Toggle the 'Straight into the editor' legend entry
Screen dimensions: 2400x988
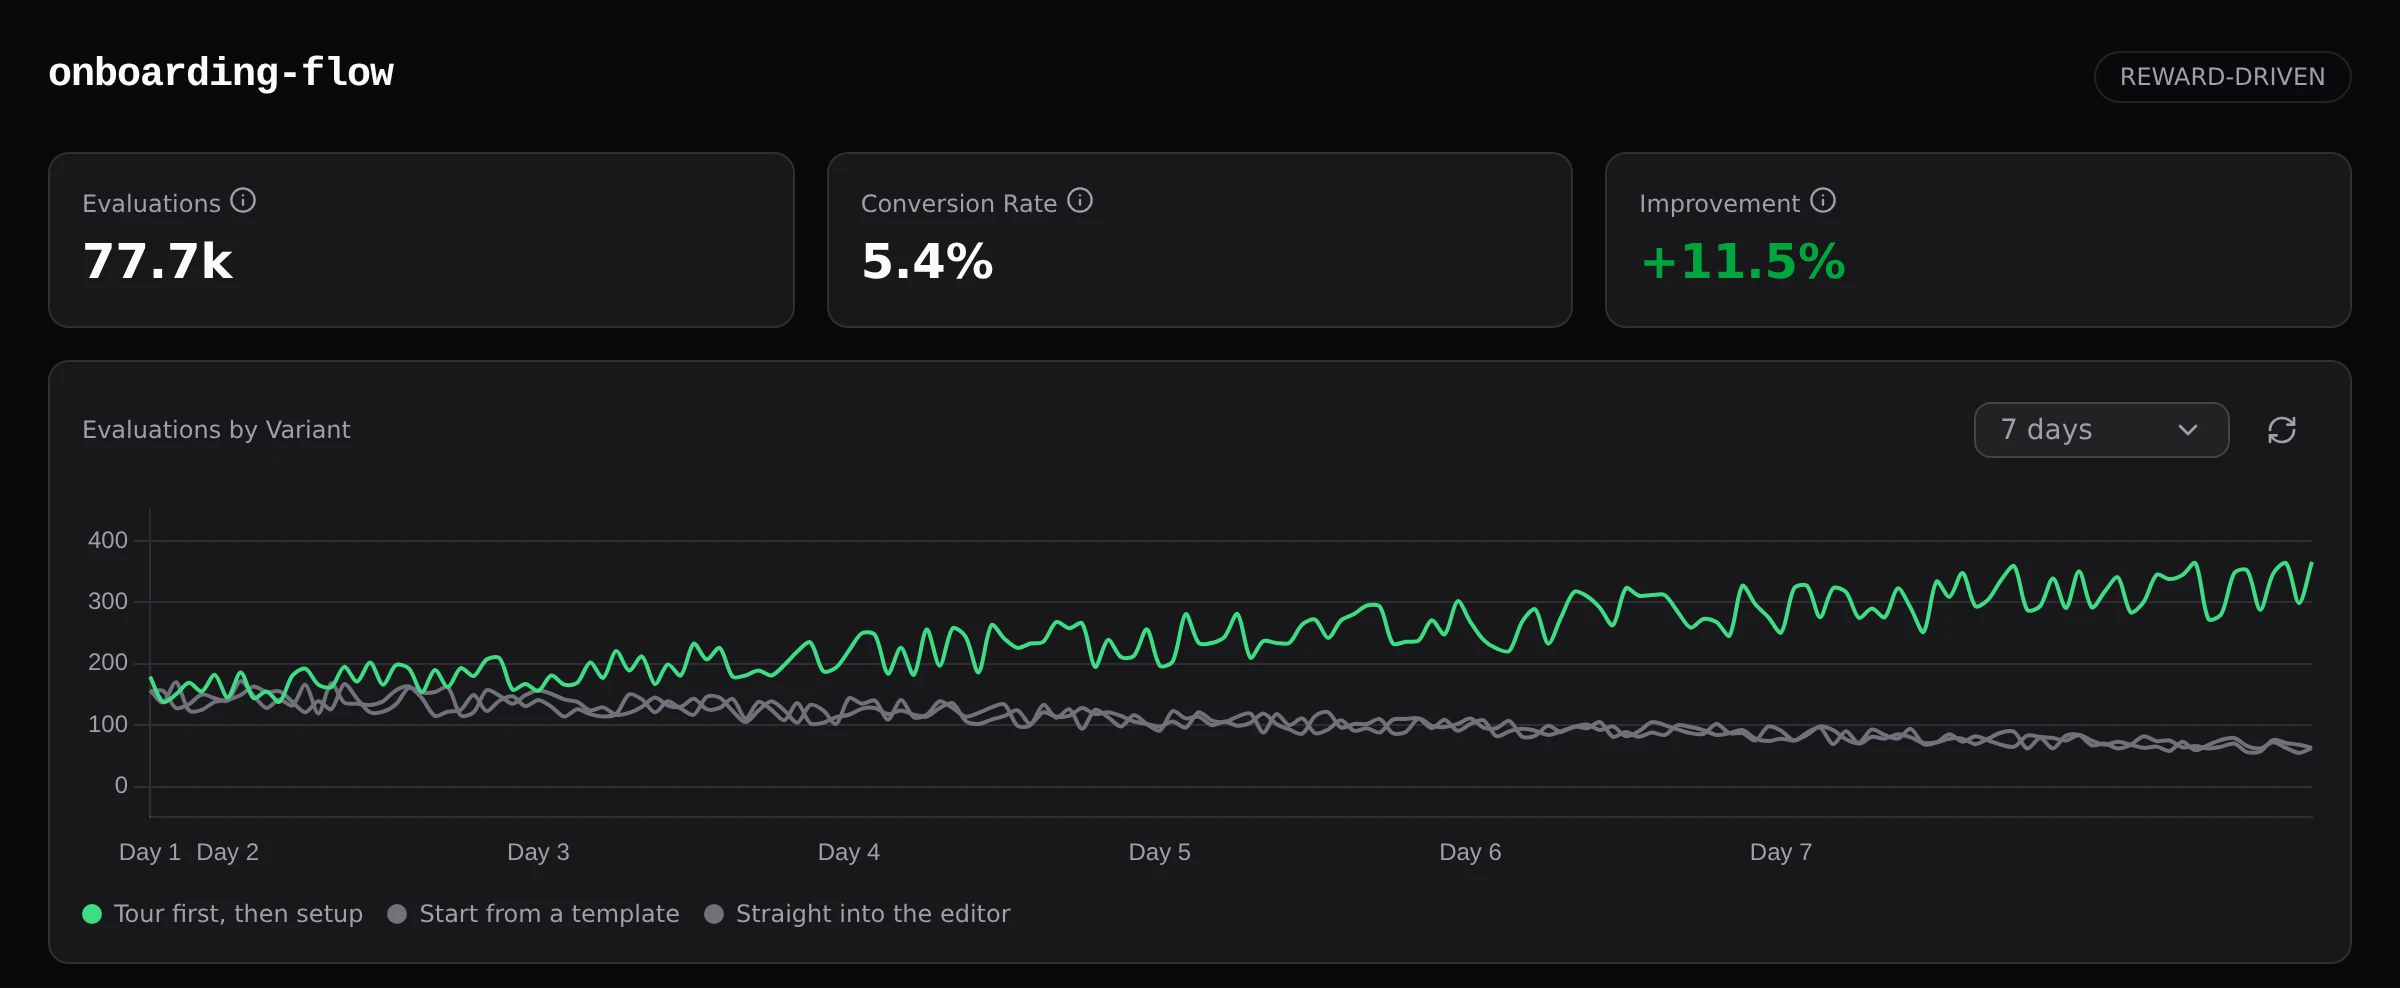(x=857, y=914)
